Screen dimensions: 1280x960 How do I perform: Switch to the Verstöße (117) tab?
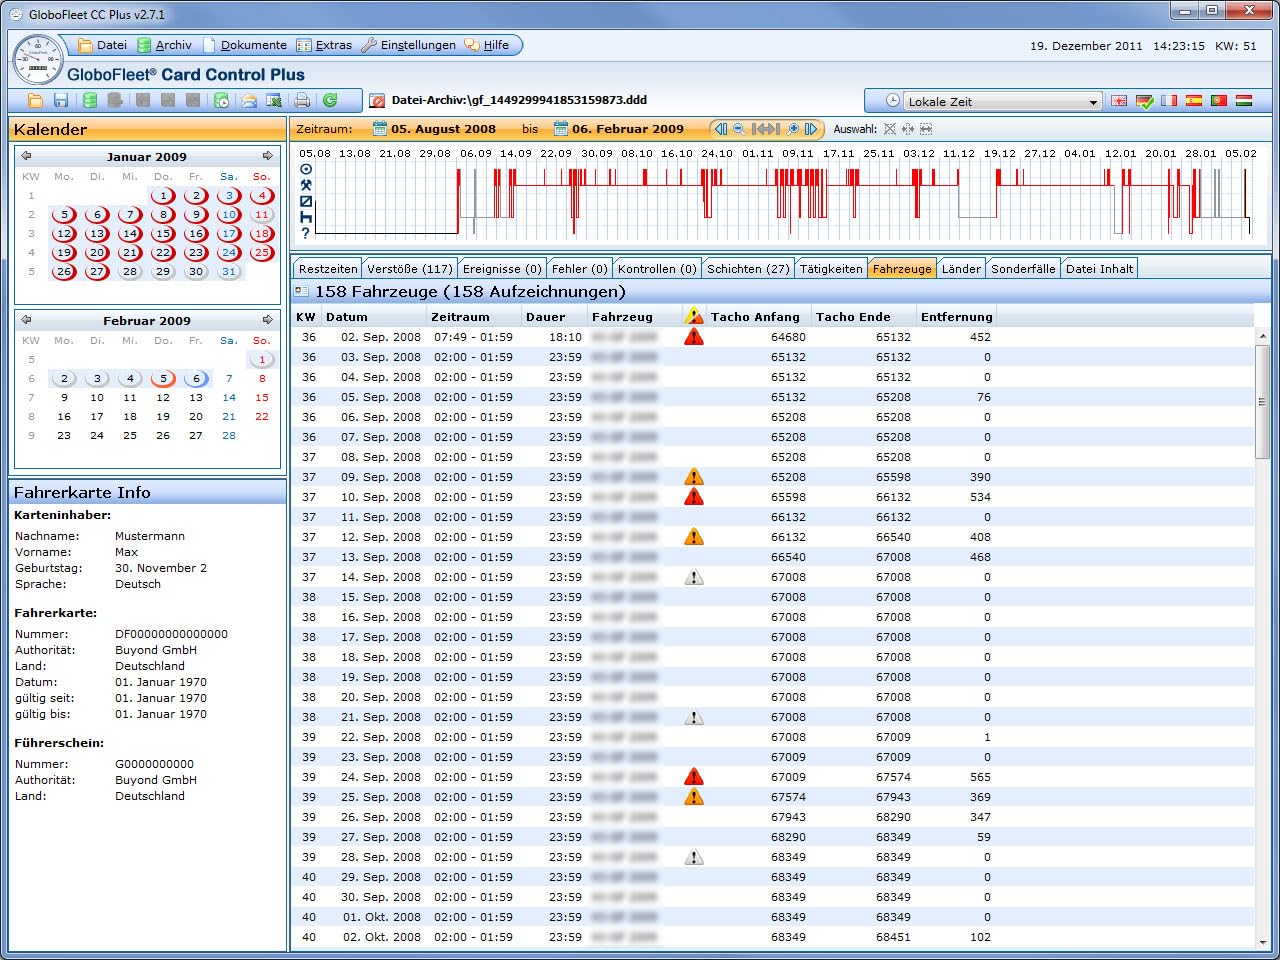(409, 269)
